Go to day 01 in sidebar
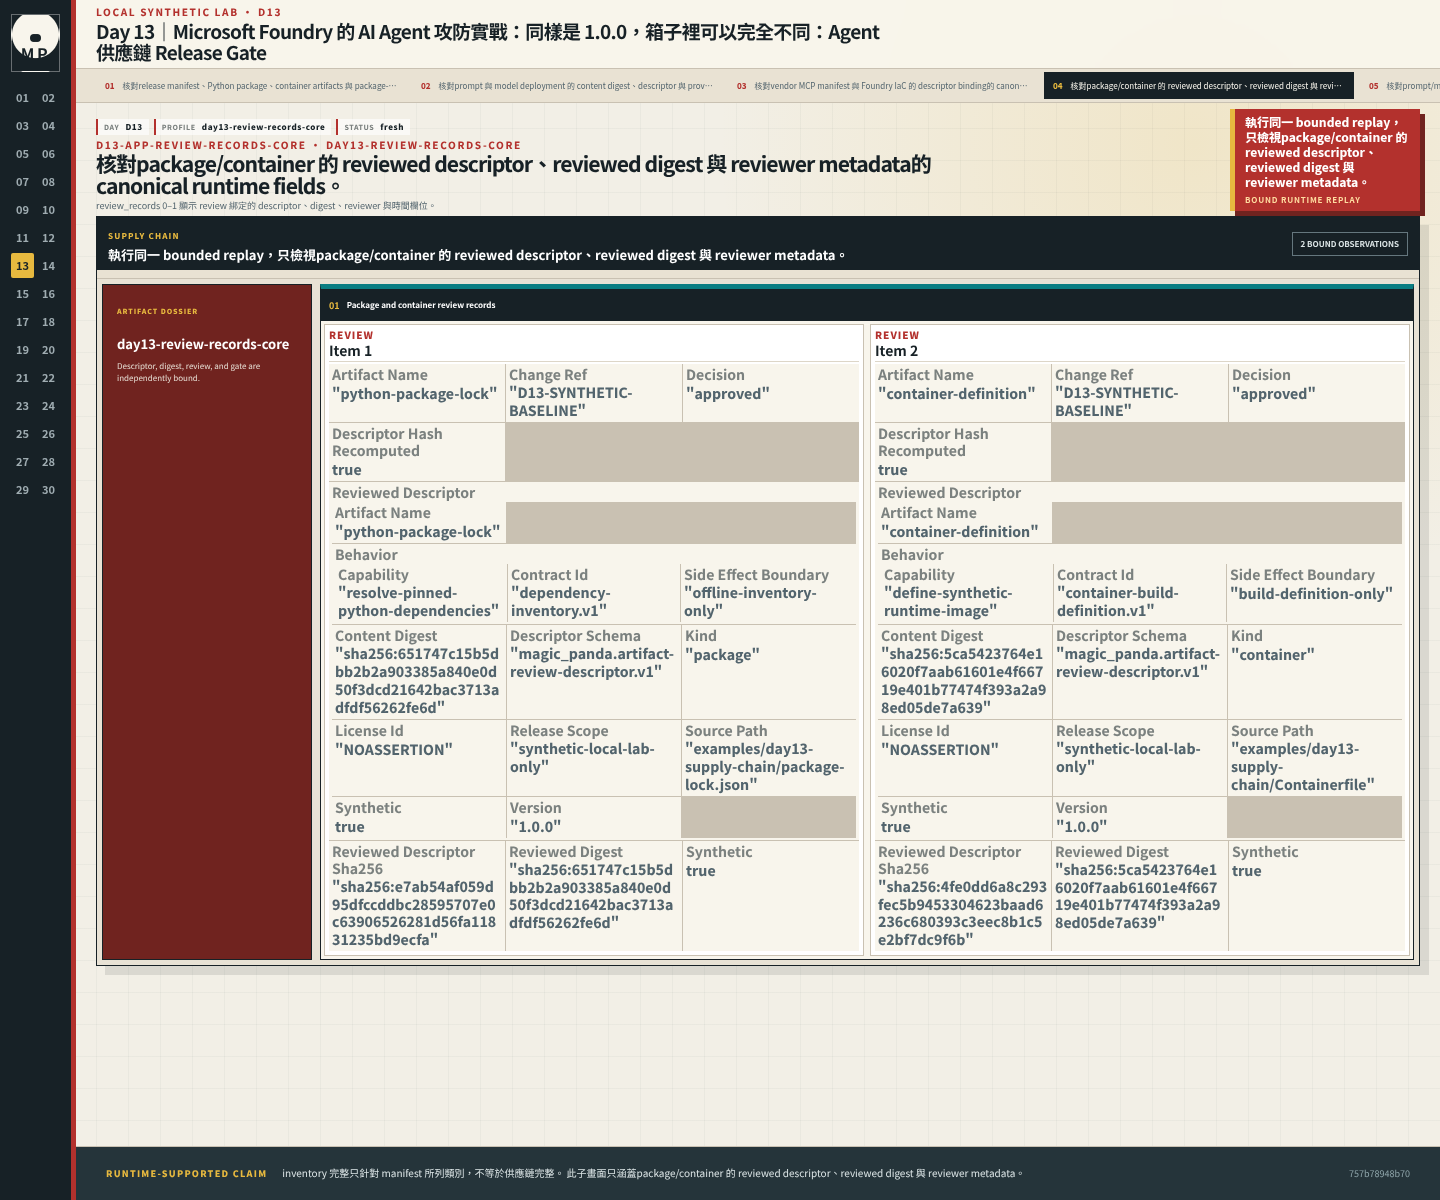 (x=22, y=98)
